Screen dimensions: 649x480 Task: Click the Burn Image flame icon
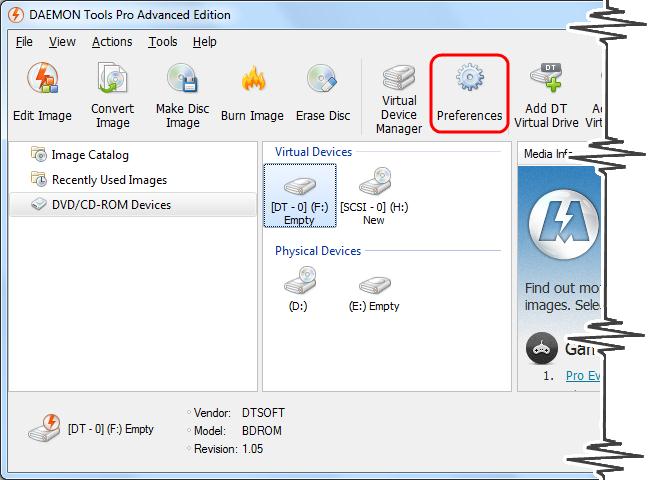point(253,79)
